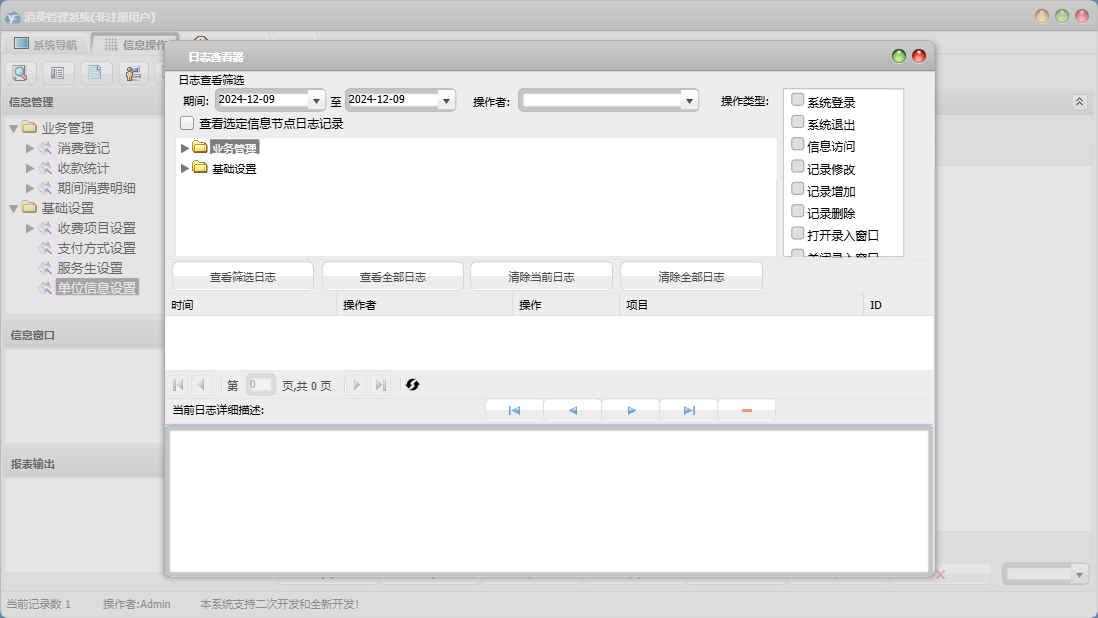This screenshot has height=618, width=1098.
Task: Check the 记录修改 operation type
Action: coord(798,167)
